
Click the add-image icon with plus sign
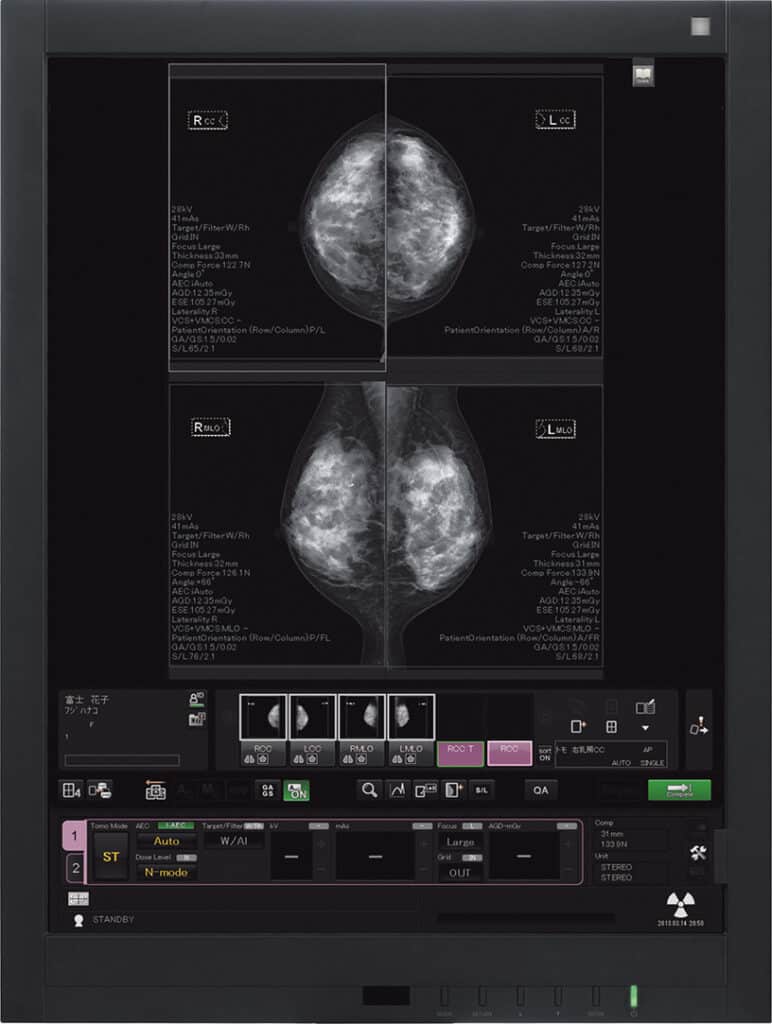pyautogui.click(x=578, y=726)
